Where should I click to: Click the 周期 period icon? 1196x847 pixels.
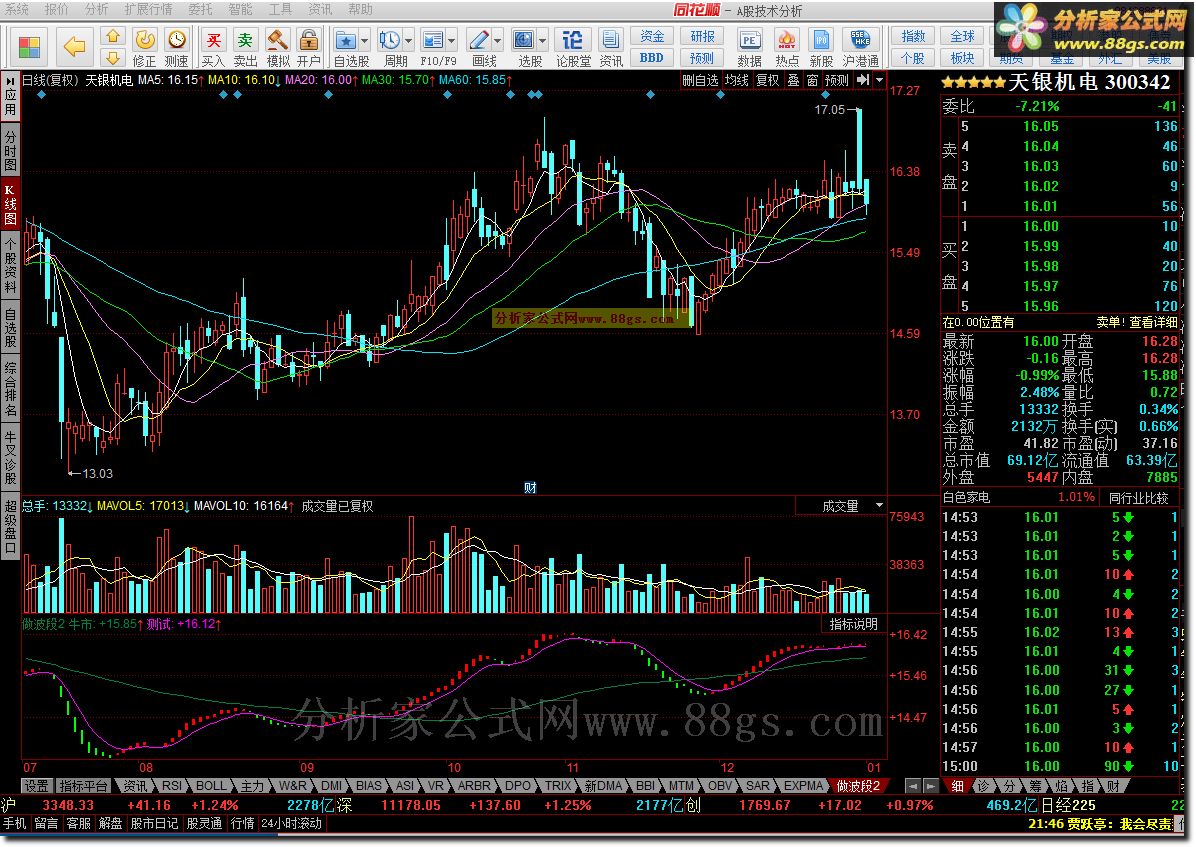389,39
